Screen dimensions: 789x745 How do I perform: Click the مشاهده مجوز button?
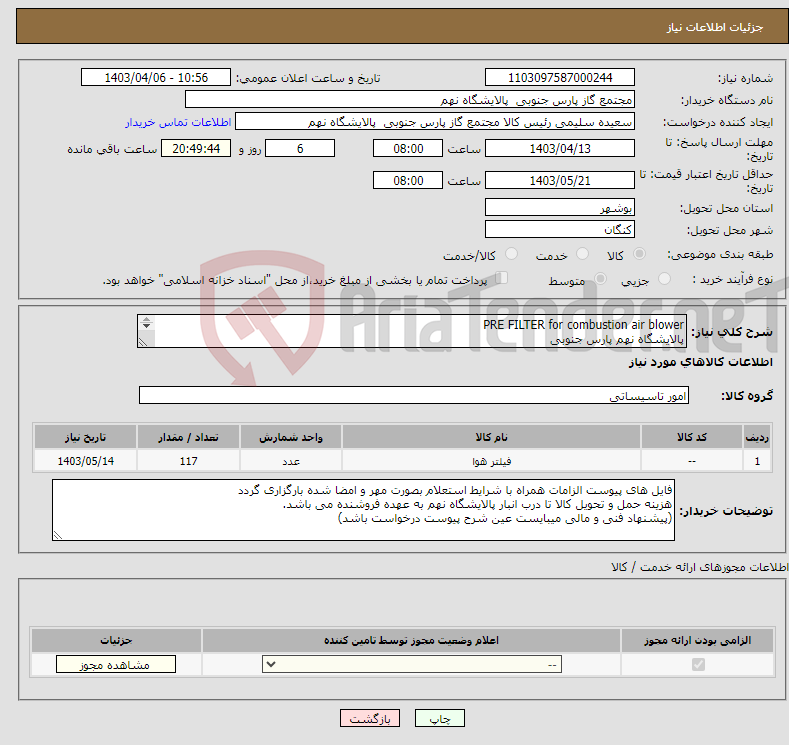[116, 665]
